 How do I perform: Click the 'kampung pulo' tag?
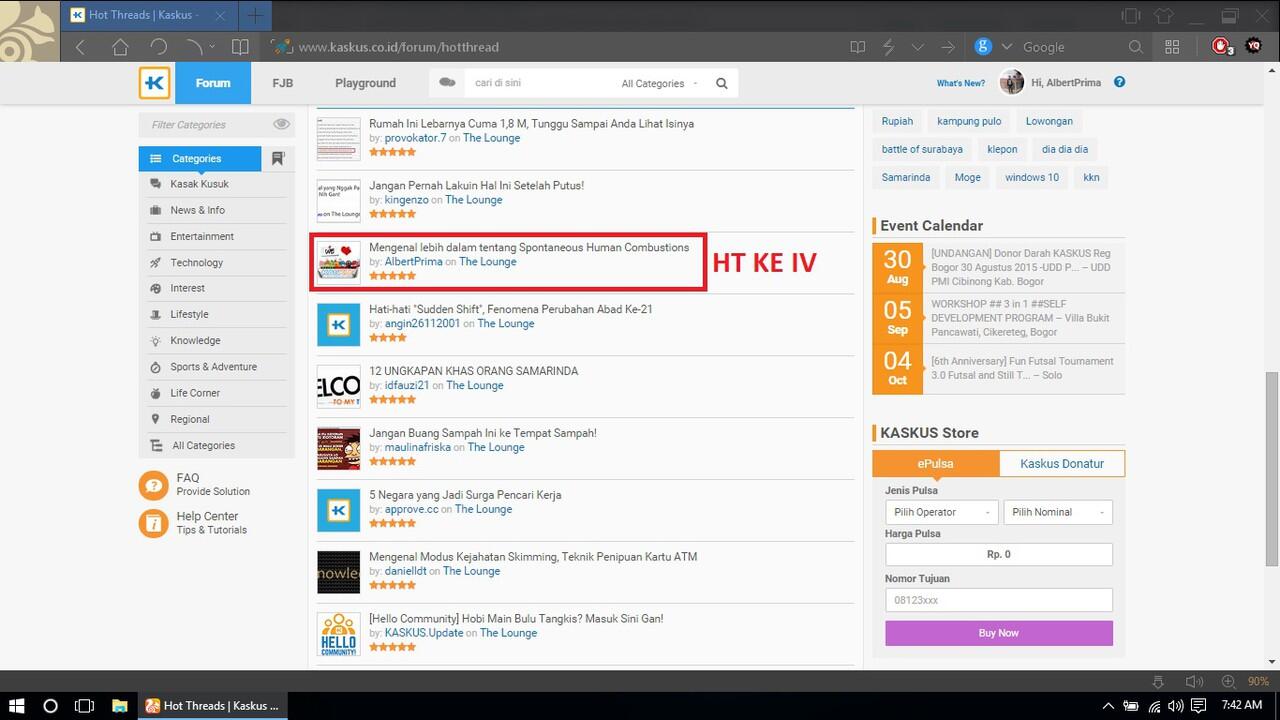click(x=969, y=121)
